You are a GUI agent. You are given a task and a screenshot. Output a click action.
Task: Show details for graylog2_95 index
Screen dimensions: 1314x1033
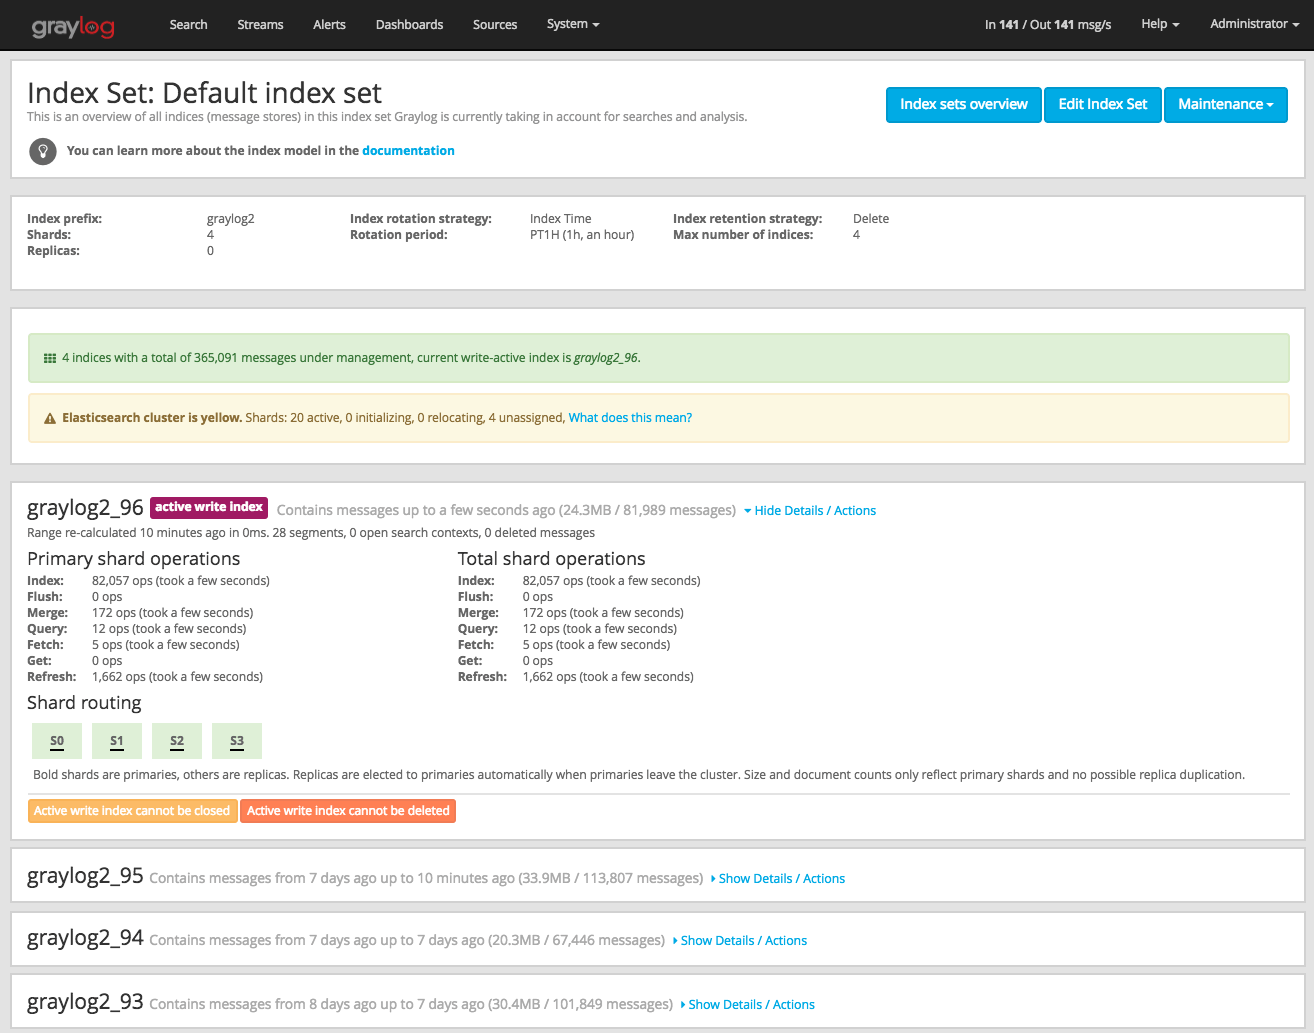pos(780,878)
